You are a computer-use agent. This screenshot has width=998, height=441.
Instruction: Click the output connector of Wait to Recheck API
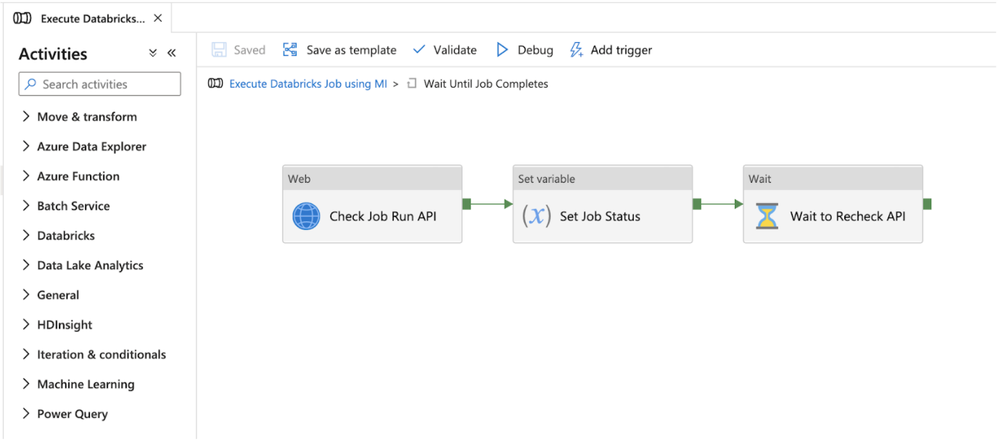pyautogui.click(x=927, y=204)
